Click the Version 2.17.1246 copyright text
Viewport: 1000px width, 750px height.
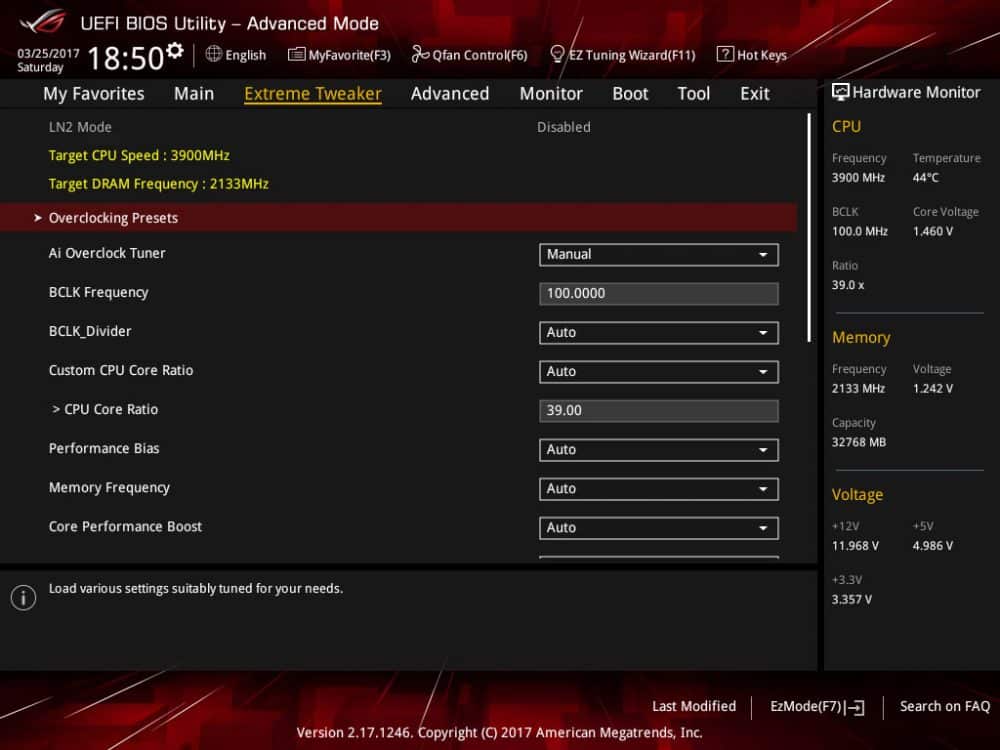[499, 732]
